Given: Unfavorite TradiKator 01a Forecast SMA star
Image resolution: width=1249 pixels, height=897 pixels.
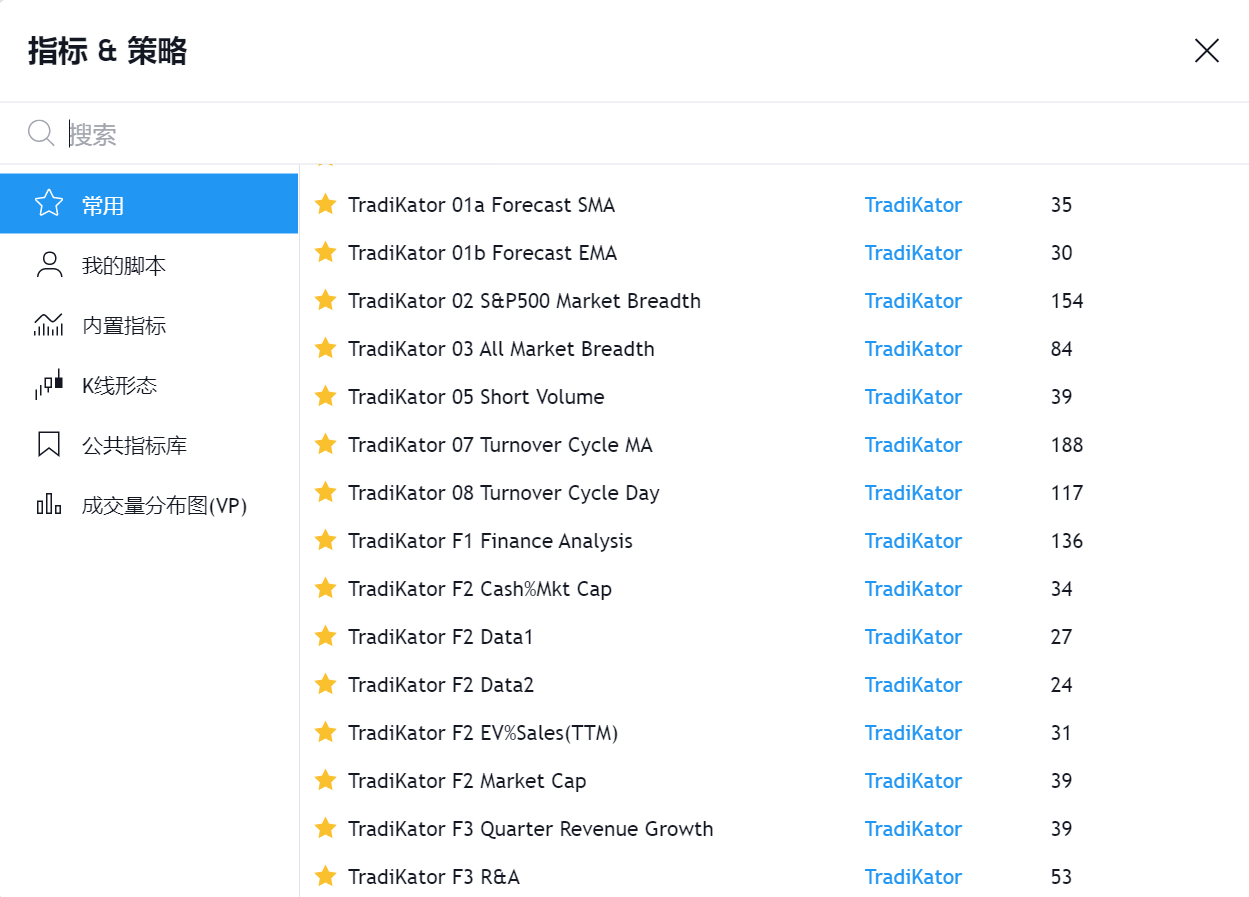Looking at the screenshot, I should [x=325, y=204].
